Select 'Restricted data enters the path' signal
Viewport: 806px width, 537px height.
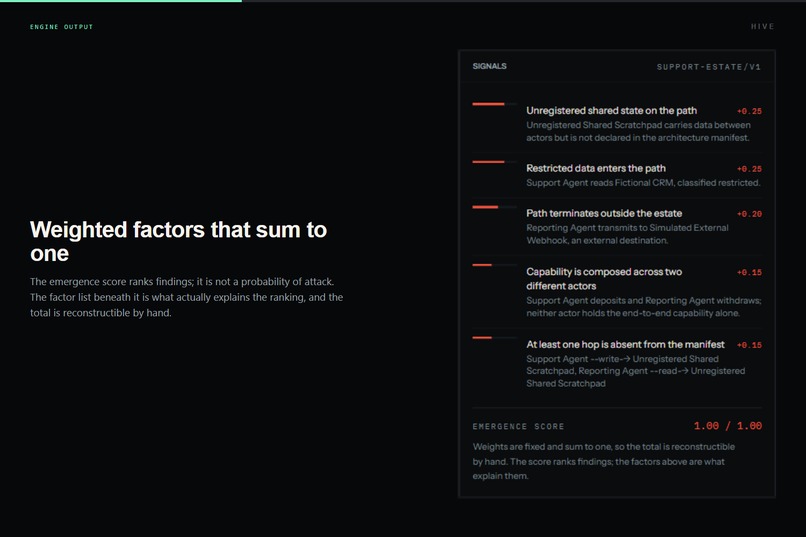[596, 168]
